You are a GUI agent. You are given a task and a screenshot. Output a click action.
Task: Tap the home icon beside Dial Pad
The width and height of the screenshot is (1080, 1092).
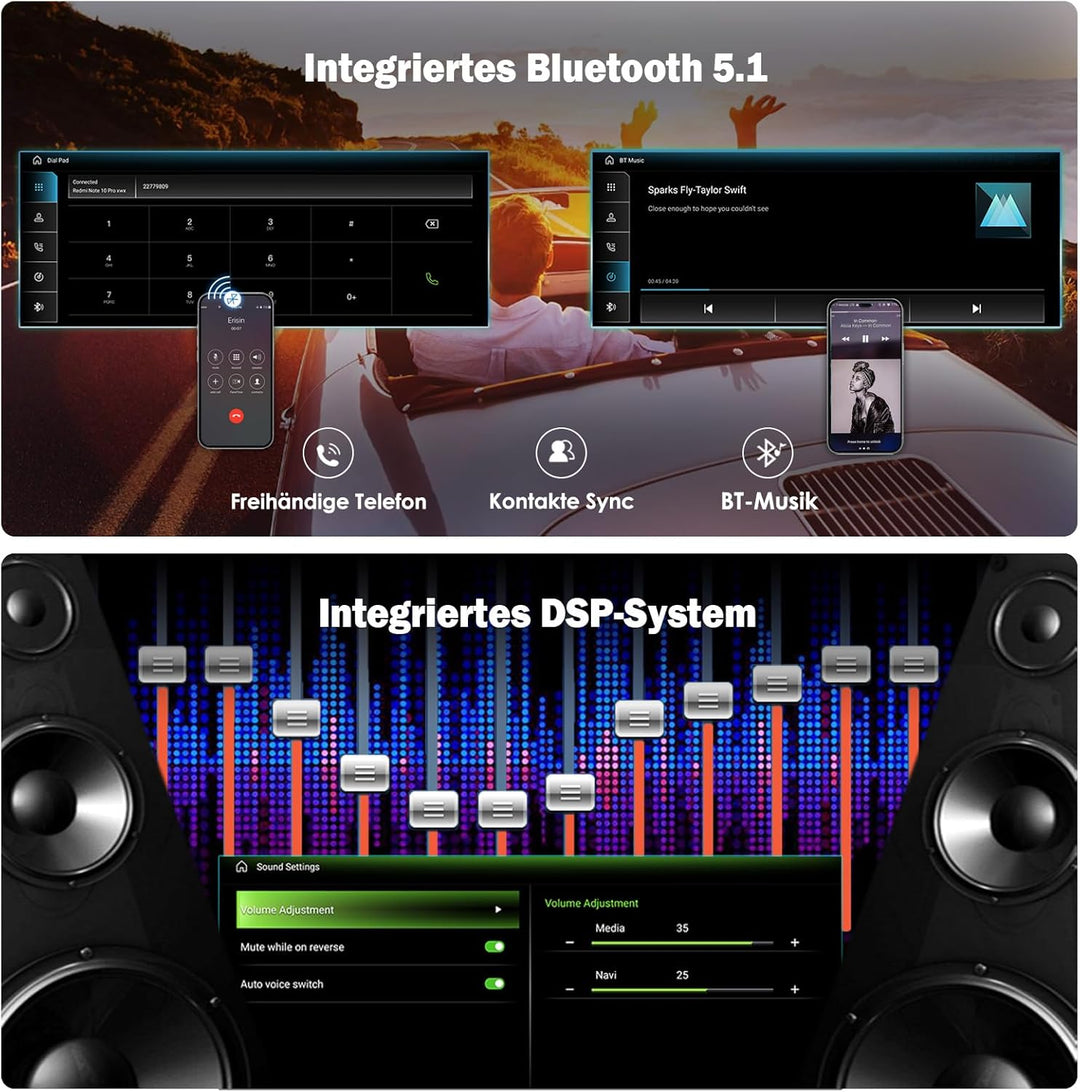(x=37, y=160)
